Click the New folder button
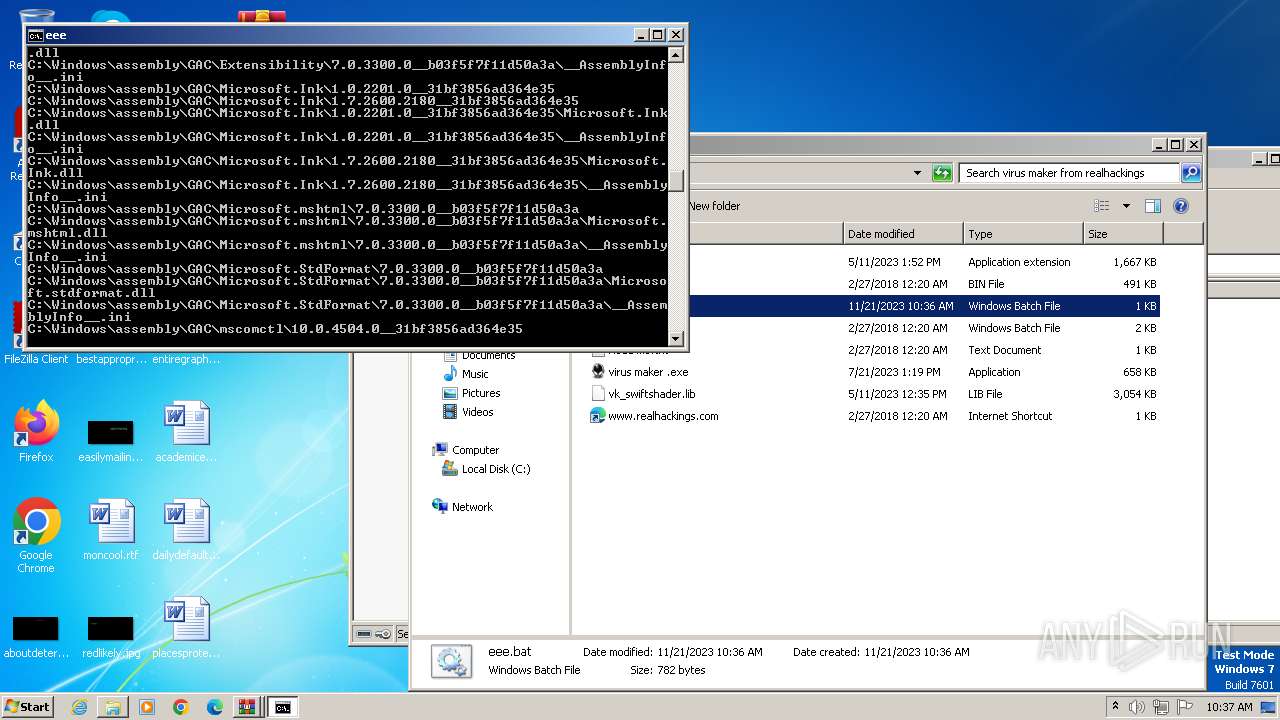The height and width of the screenshot is (720, 1280). 714,206
